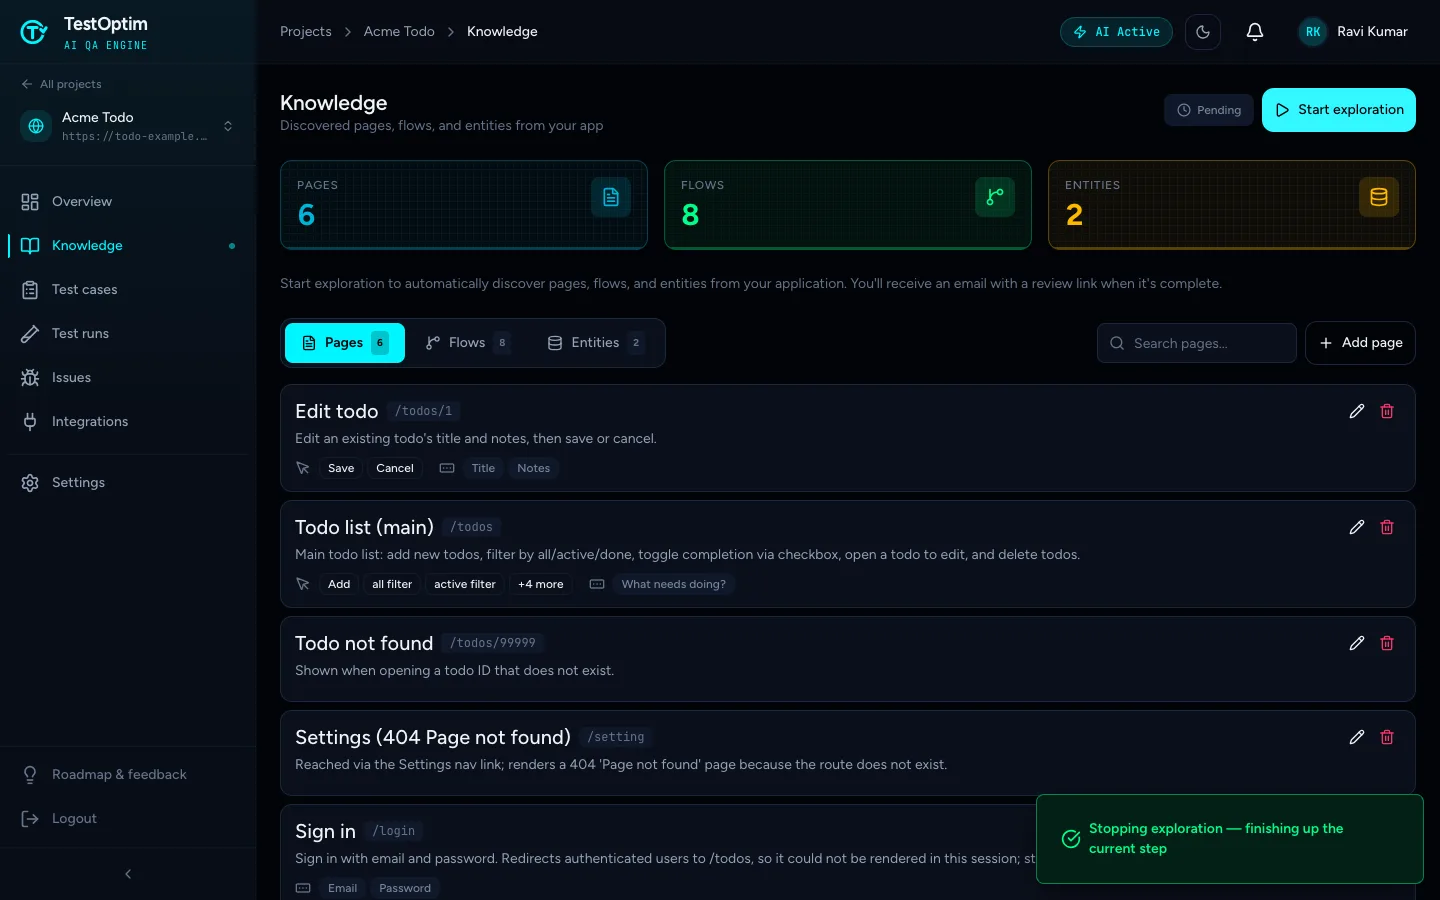Click the /todos/99999 route label
The image size is (1440, 900).
click(x=493, y=643)
